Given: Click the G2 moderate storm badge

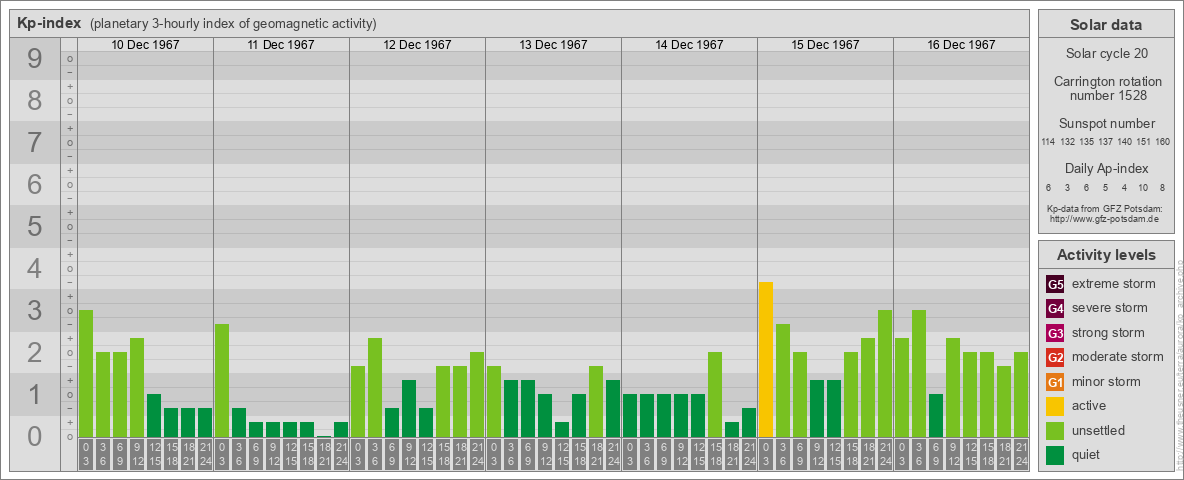Looking at the screenshot, I should (x=1055, y=358).
